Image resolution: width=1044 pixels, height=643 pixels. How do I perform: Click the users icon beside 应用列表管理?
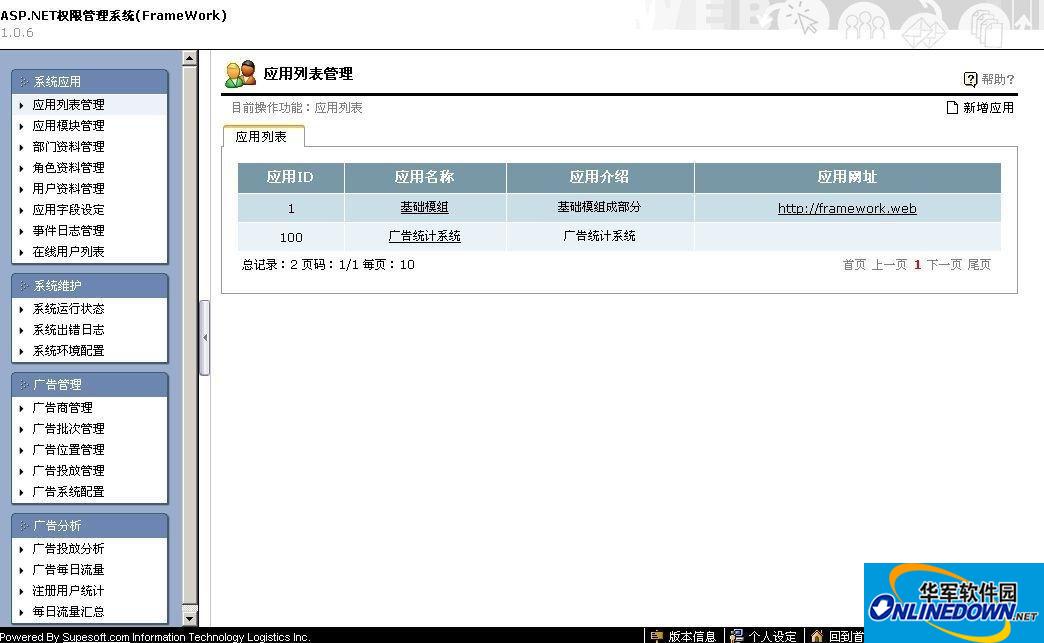coord(240,73)
